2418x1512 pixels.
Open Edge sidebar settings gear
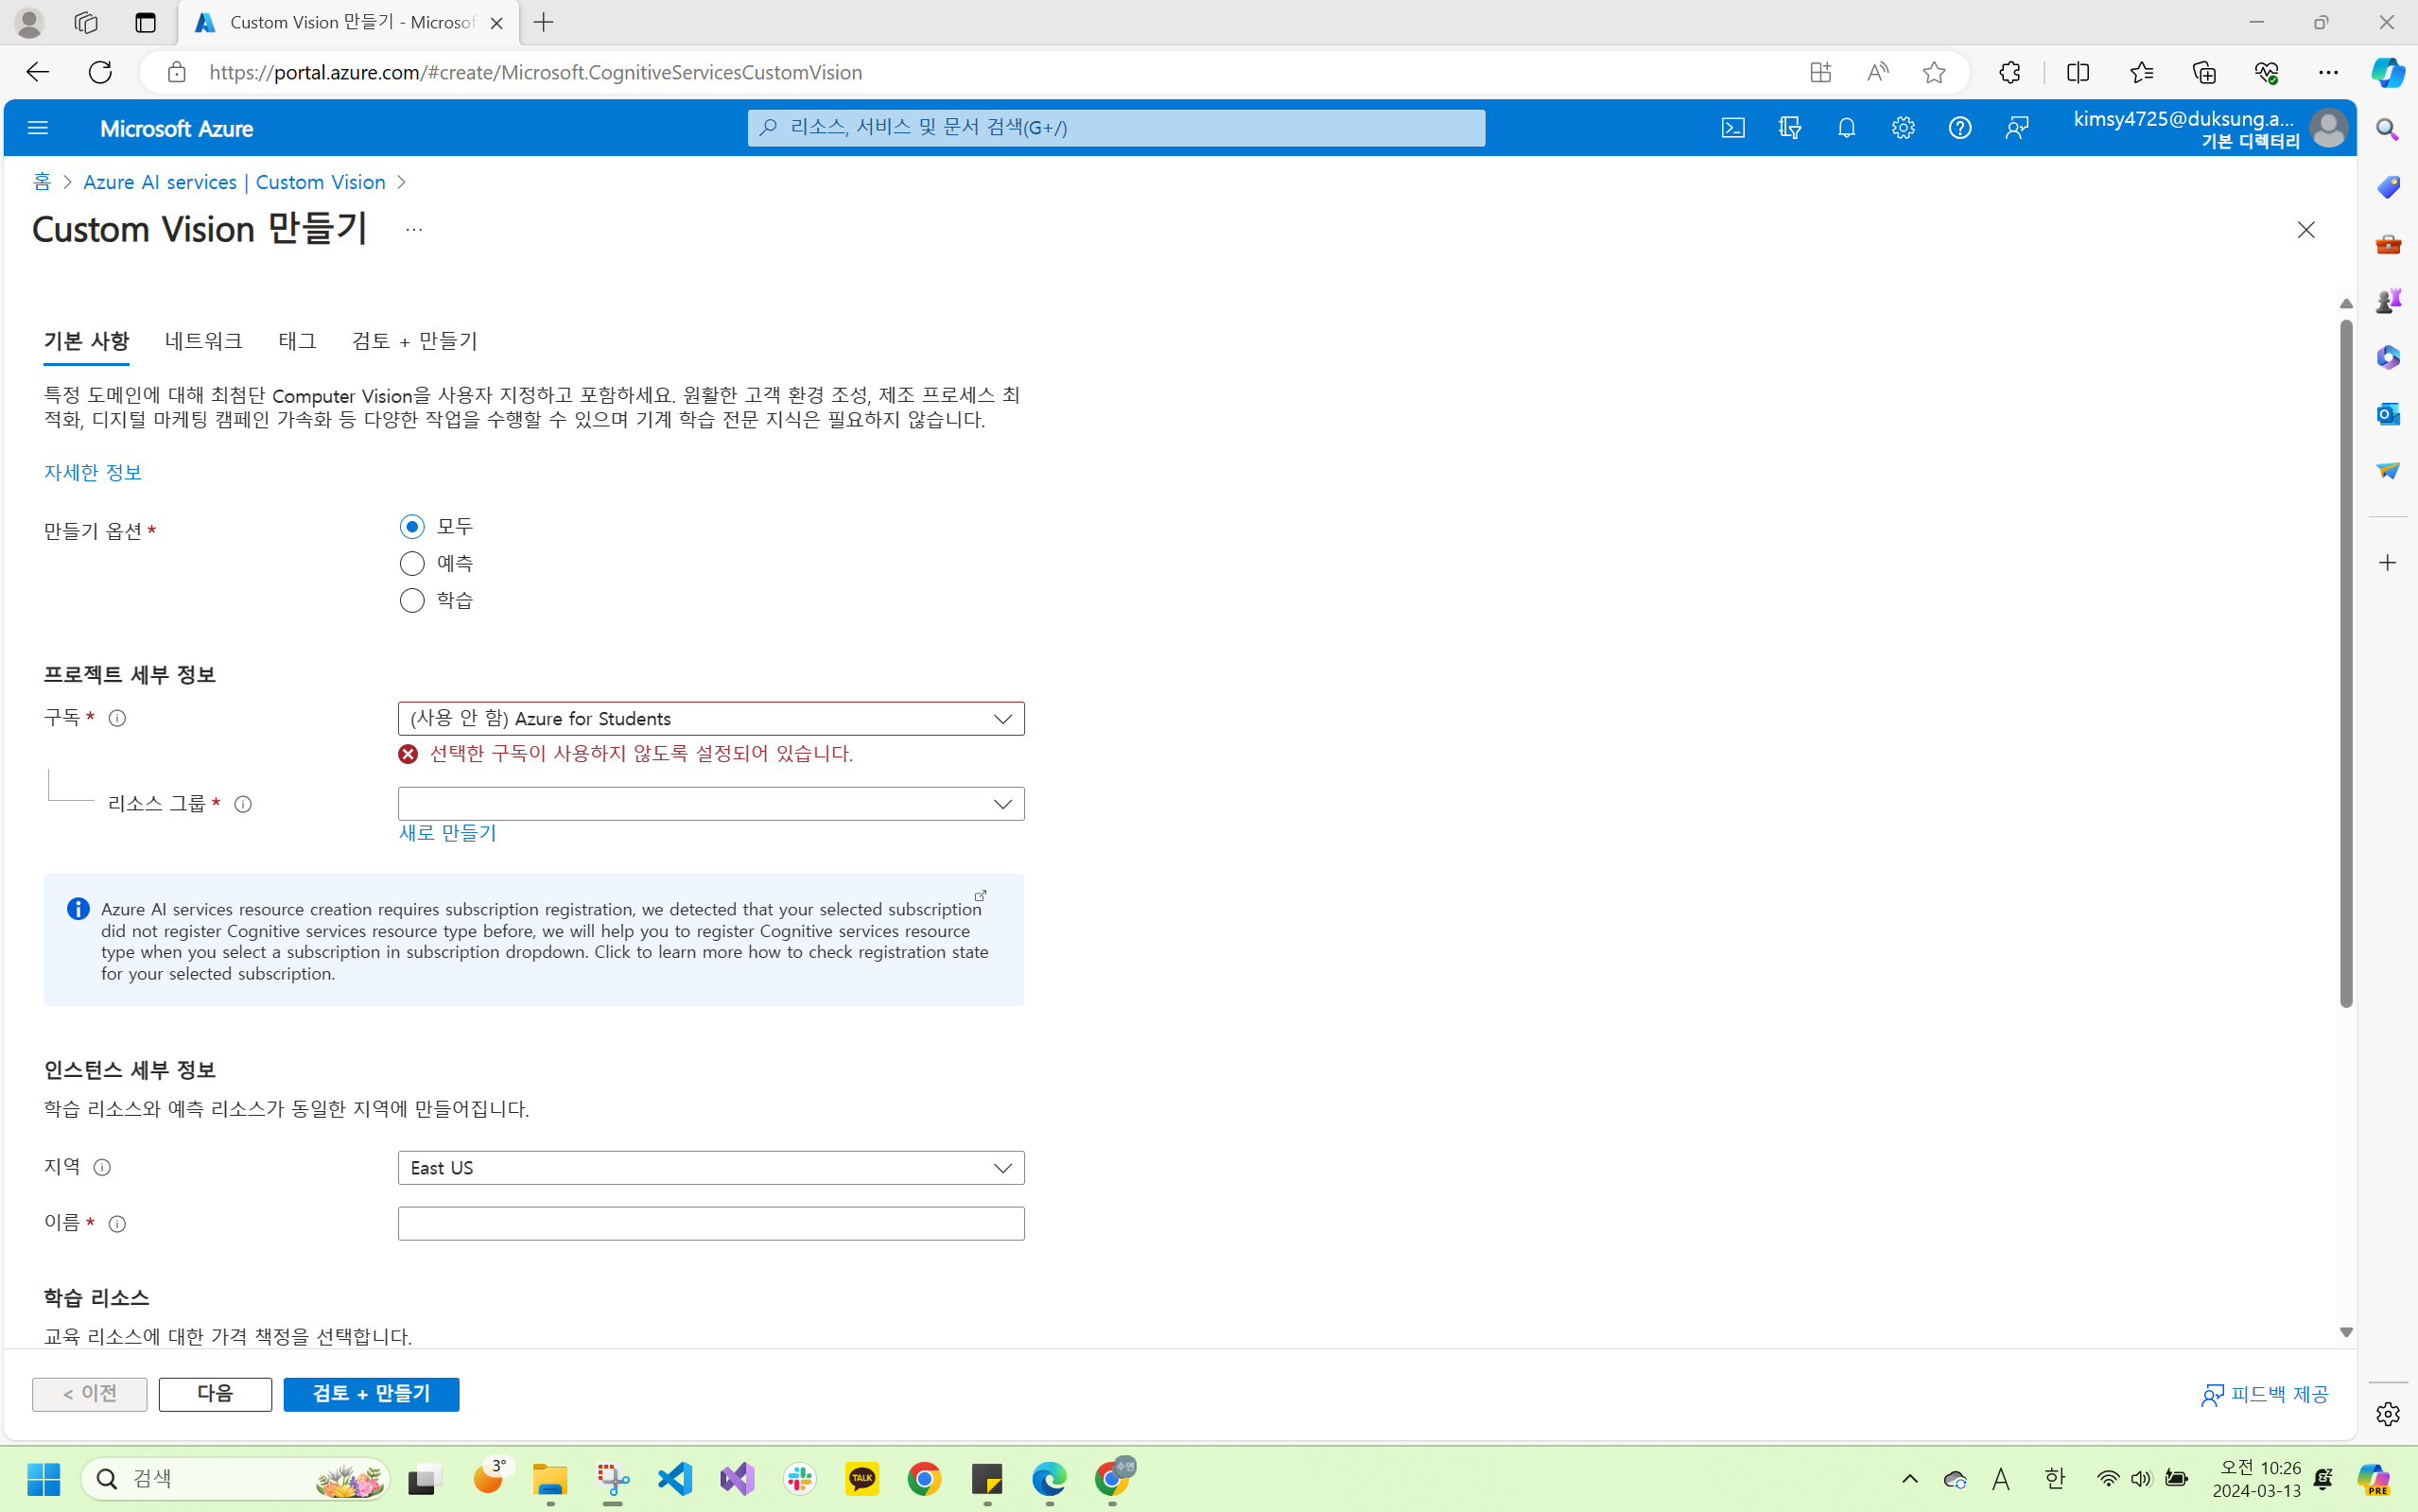2388,1414
